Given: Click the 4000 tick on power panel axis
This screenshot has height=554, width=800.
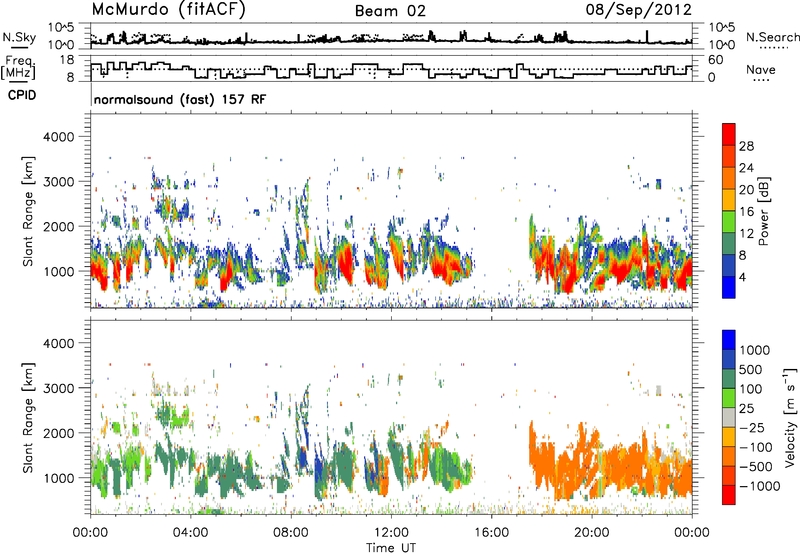Looking at the screenshot, I should 58,137.
